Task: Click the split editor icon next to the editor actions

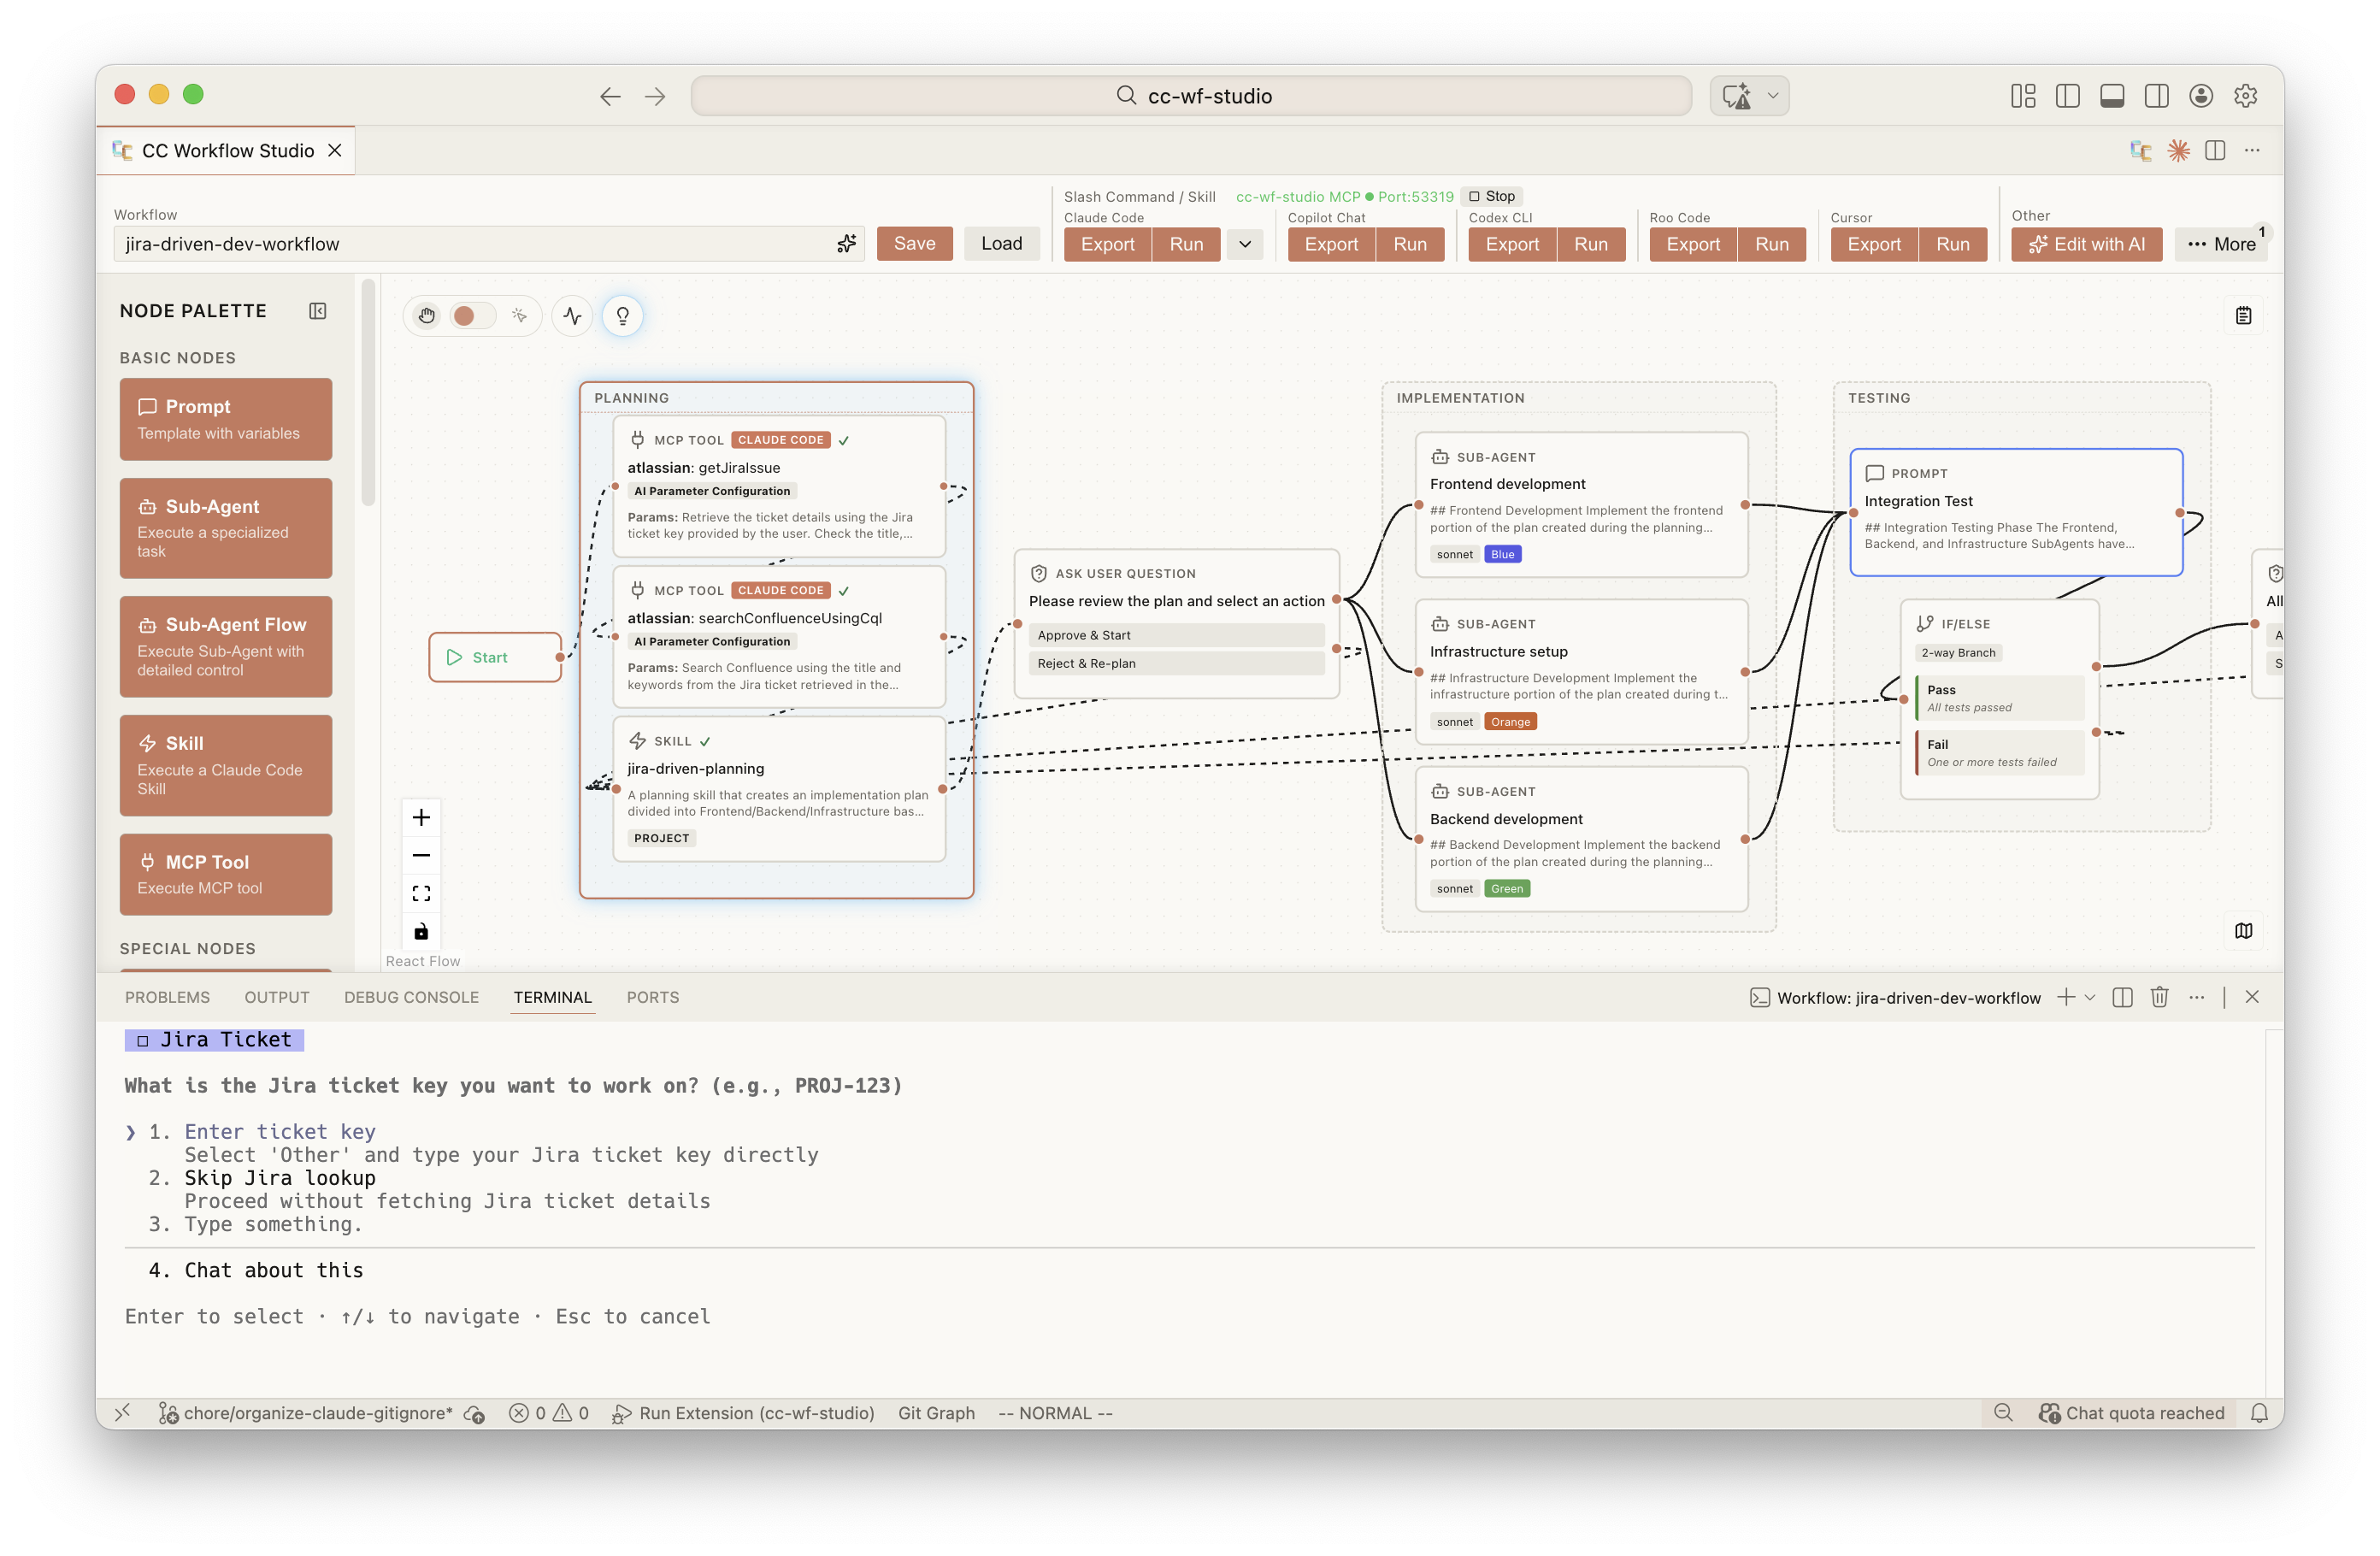Action: click(2216, 150)
